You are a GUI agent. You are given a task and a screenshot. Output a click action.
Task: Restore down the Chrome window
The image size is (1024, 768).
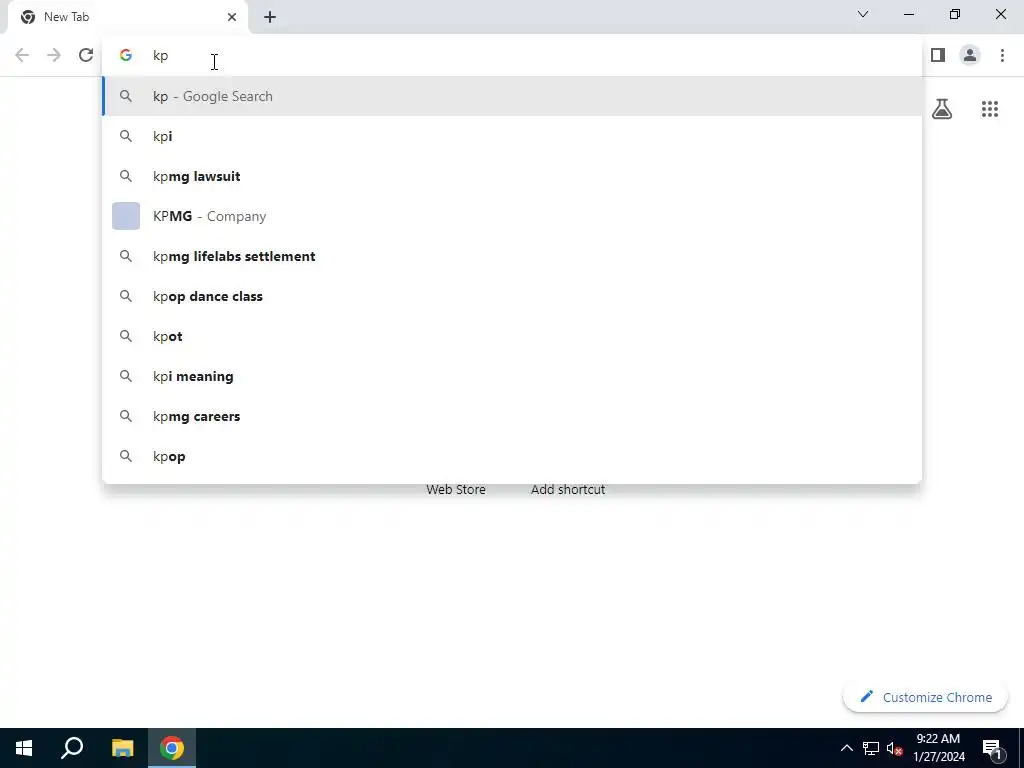[x=955, y=14]
